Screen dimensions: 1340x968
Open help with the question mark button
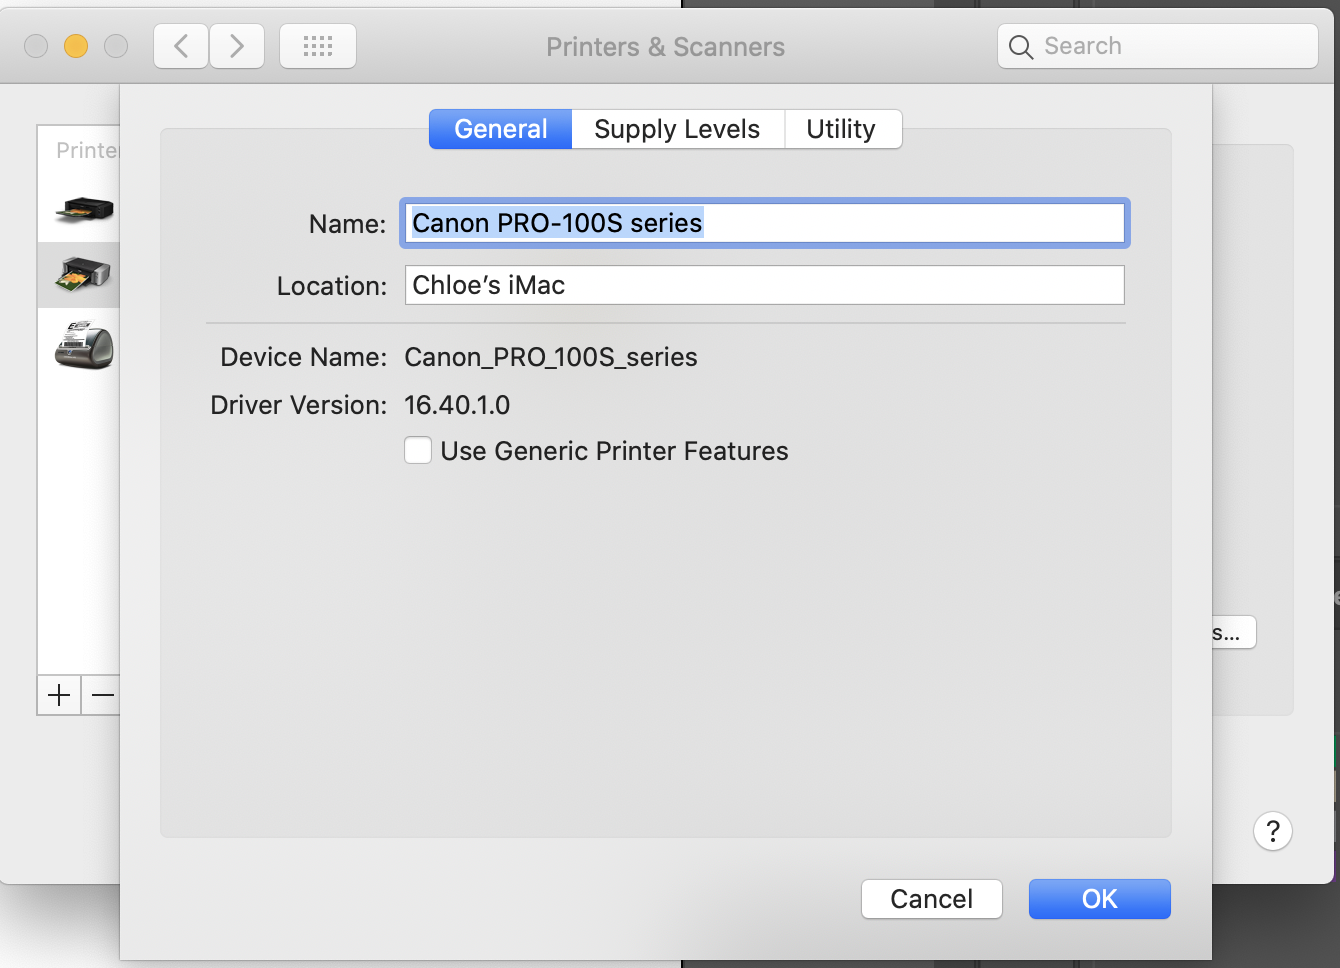pyautogui.click(x=1272, y=831)
